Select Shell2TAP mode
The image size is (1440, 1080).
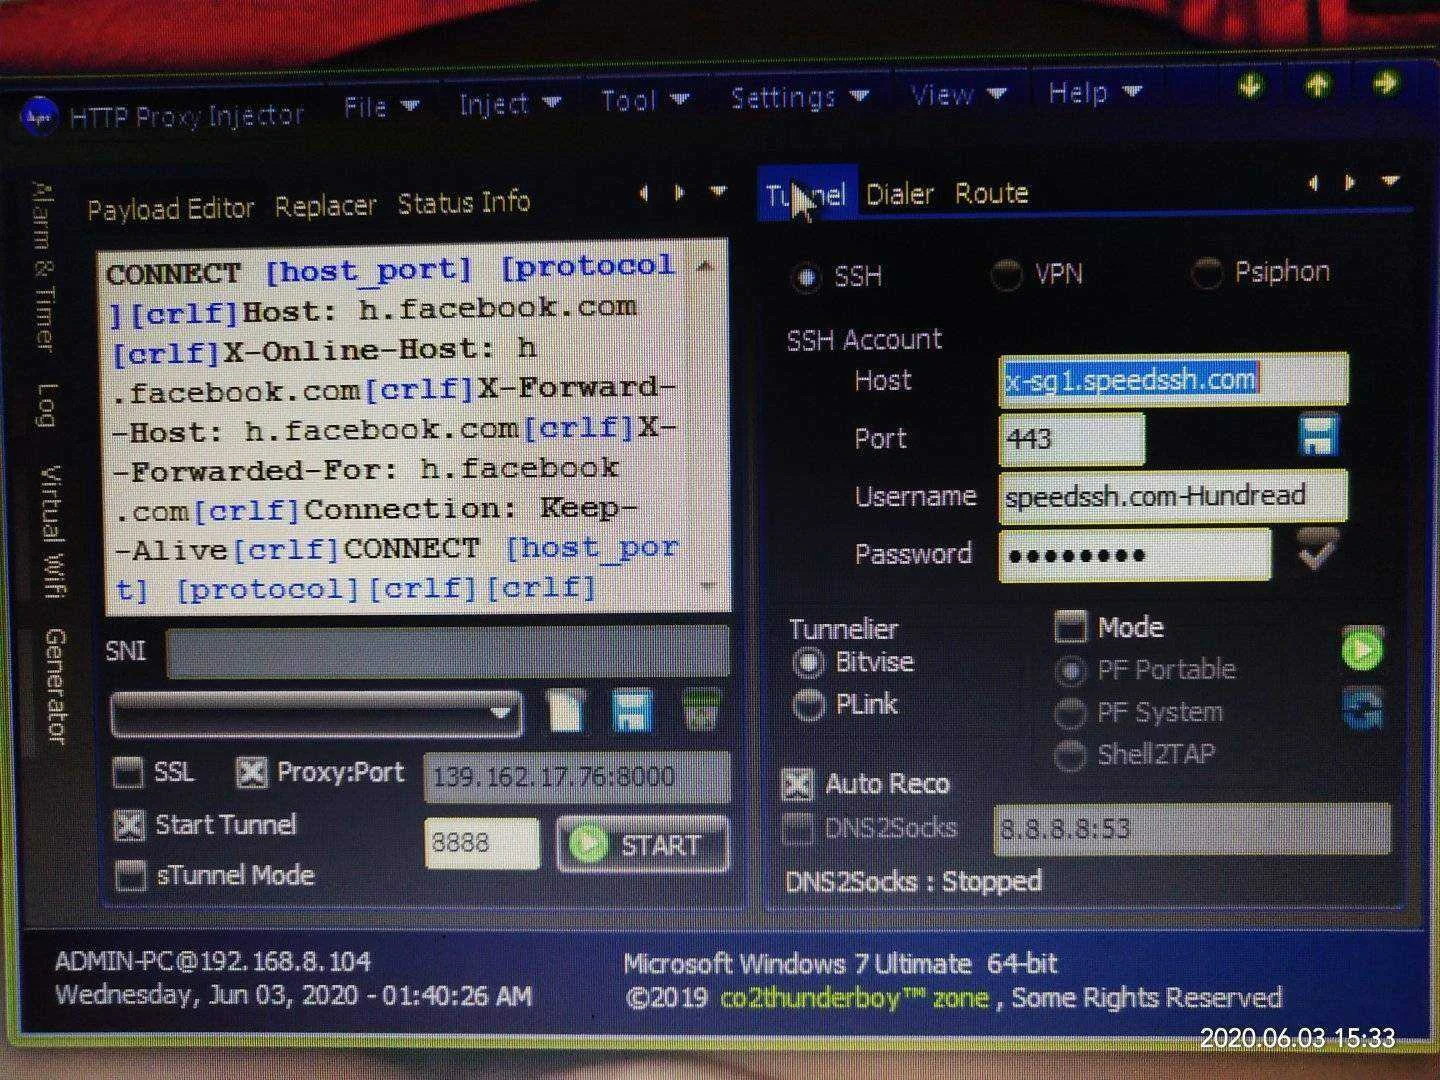[x=1070, y=755]
